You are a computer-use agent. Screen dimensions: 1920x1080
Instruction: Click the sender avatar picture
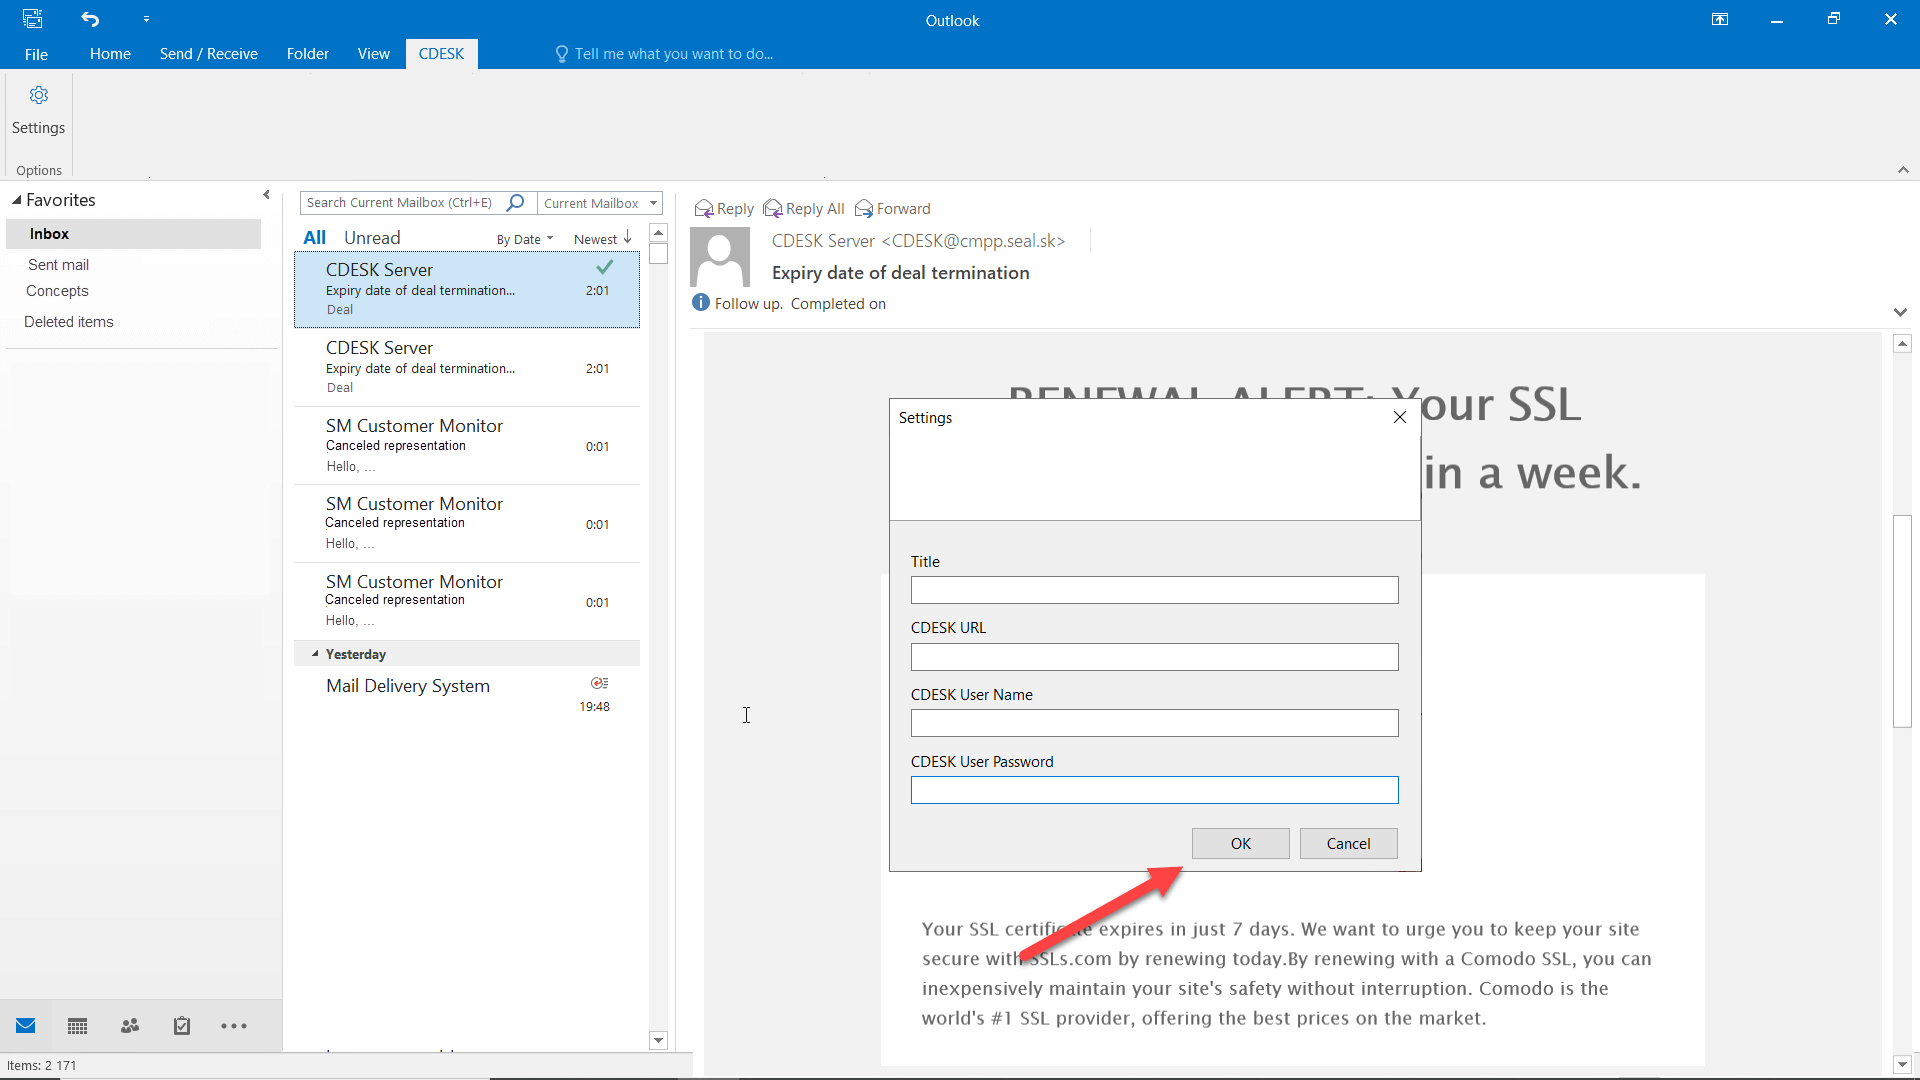(720, 257)
